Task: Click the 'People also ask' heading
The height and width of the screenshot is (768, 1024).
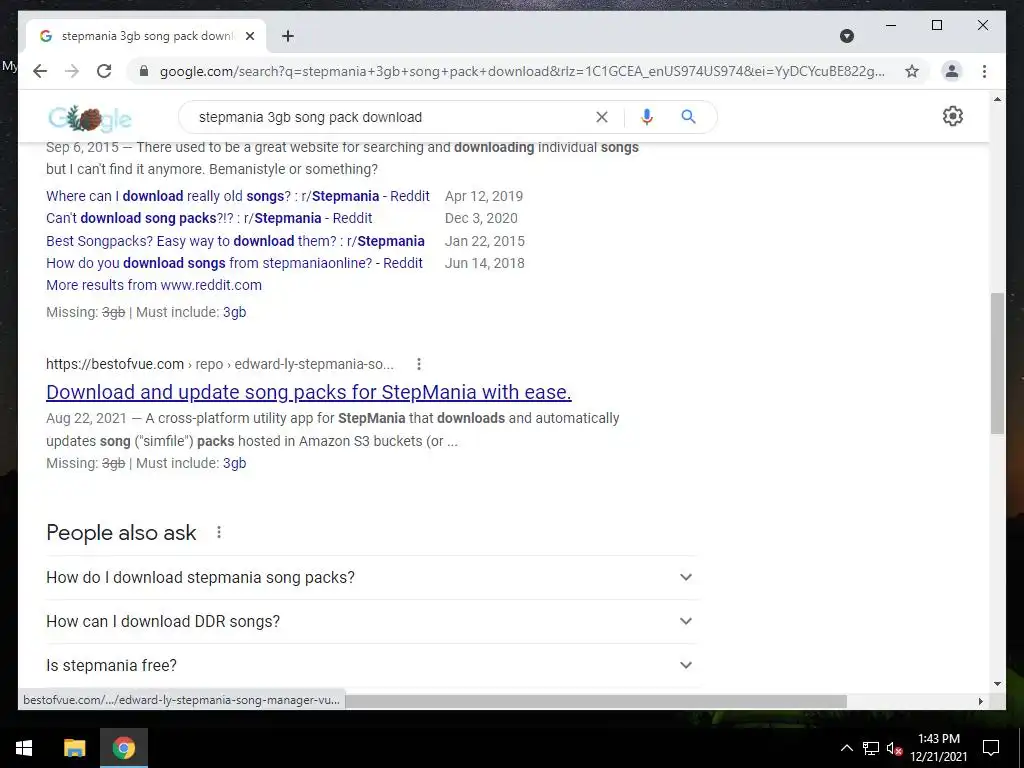Action: [121, 533]
